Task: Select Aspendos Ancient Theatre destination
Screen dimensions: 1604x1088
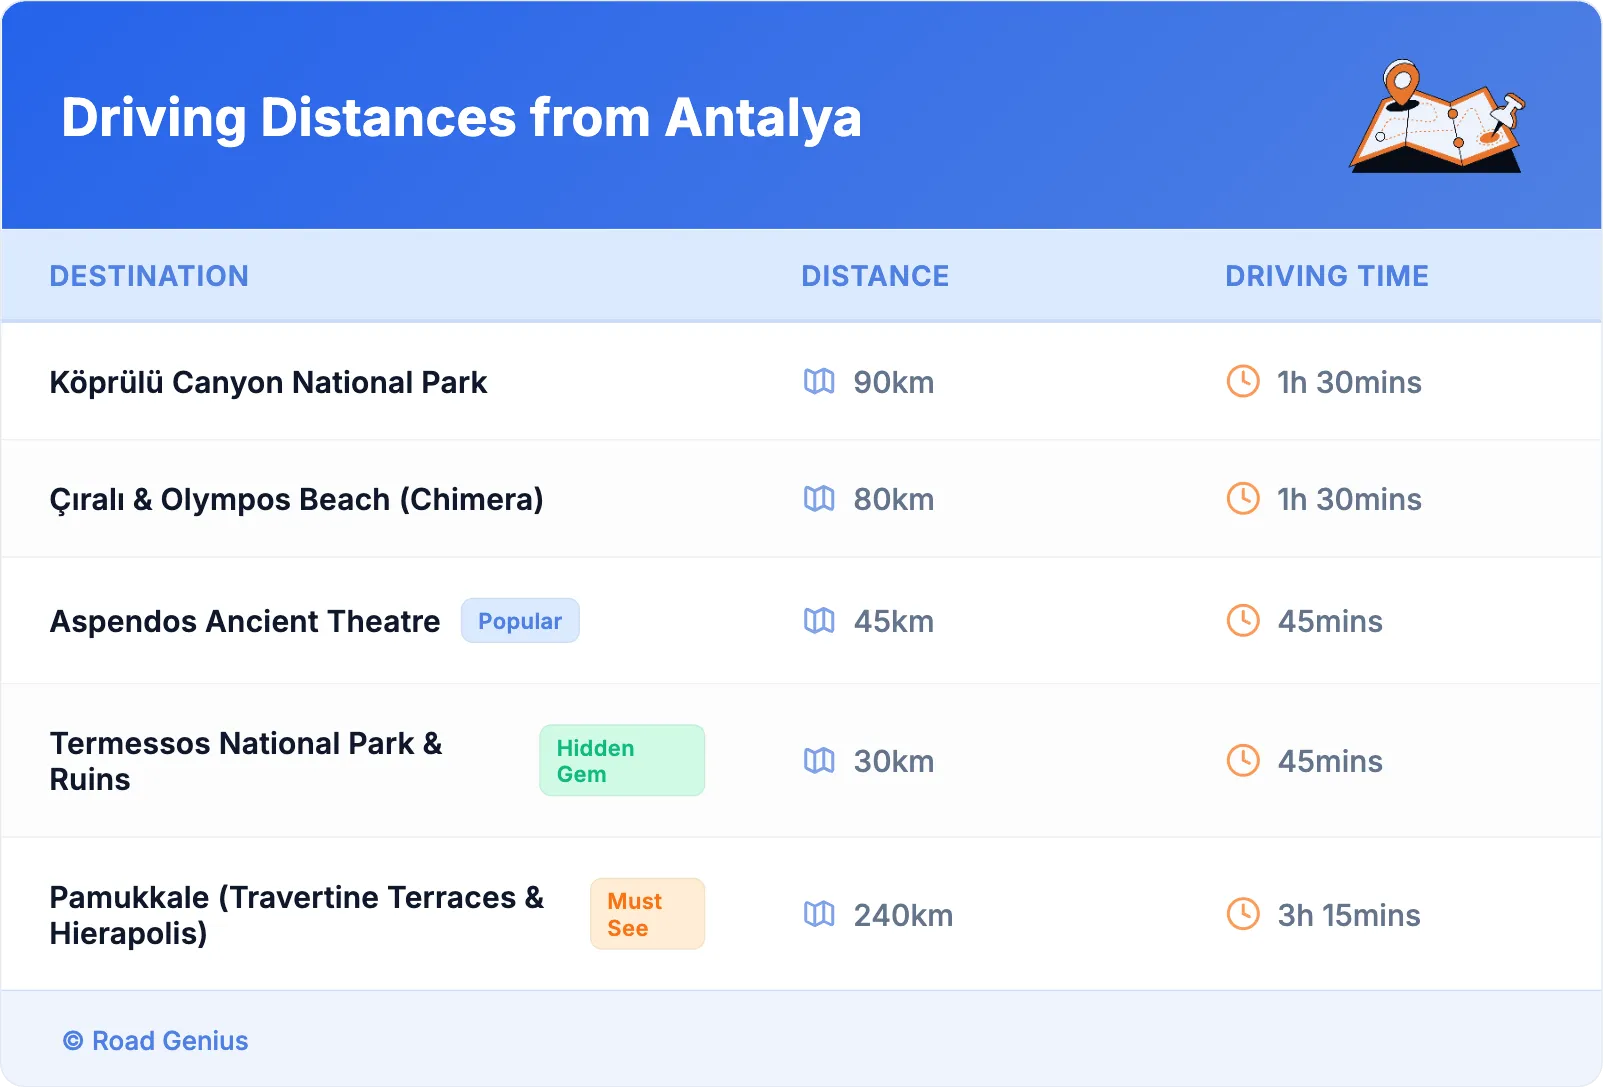Action: pyautogui.click(x=245, y=621)
